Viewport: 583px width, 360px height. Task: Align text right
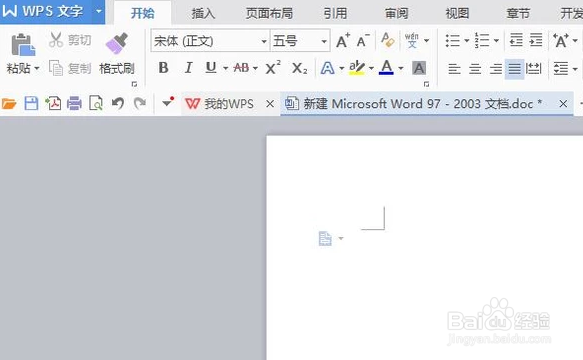click(x=496, y=69)
